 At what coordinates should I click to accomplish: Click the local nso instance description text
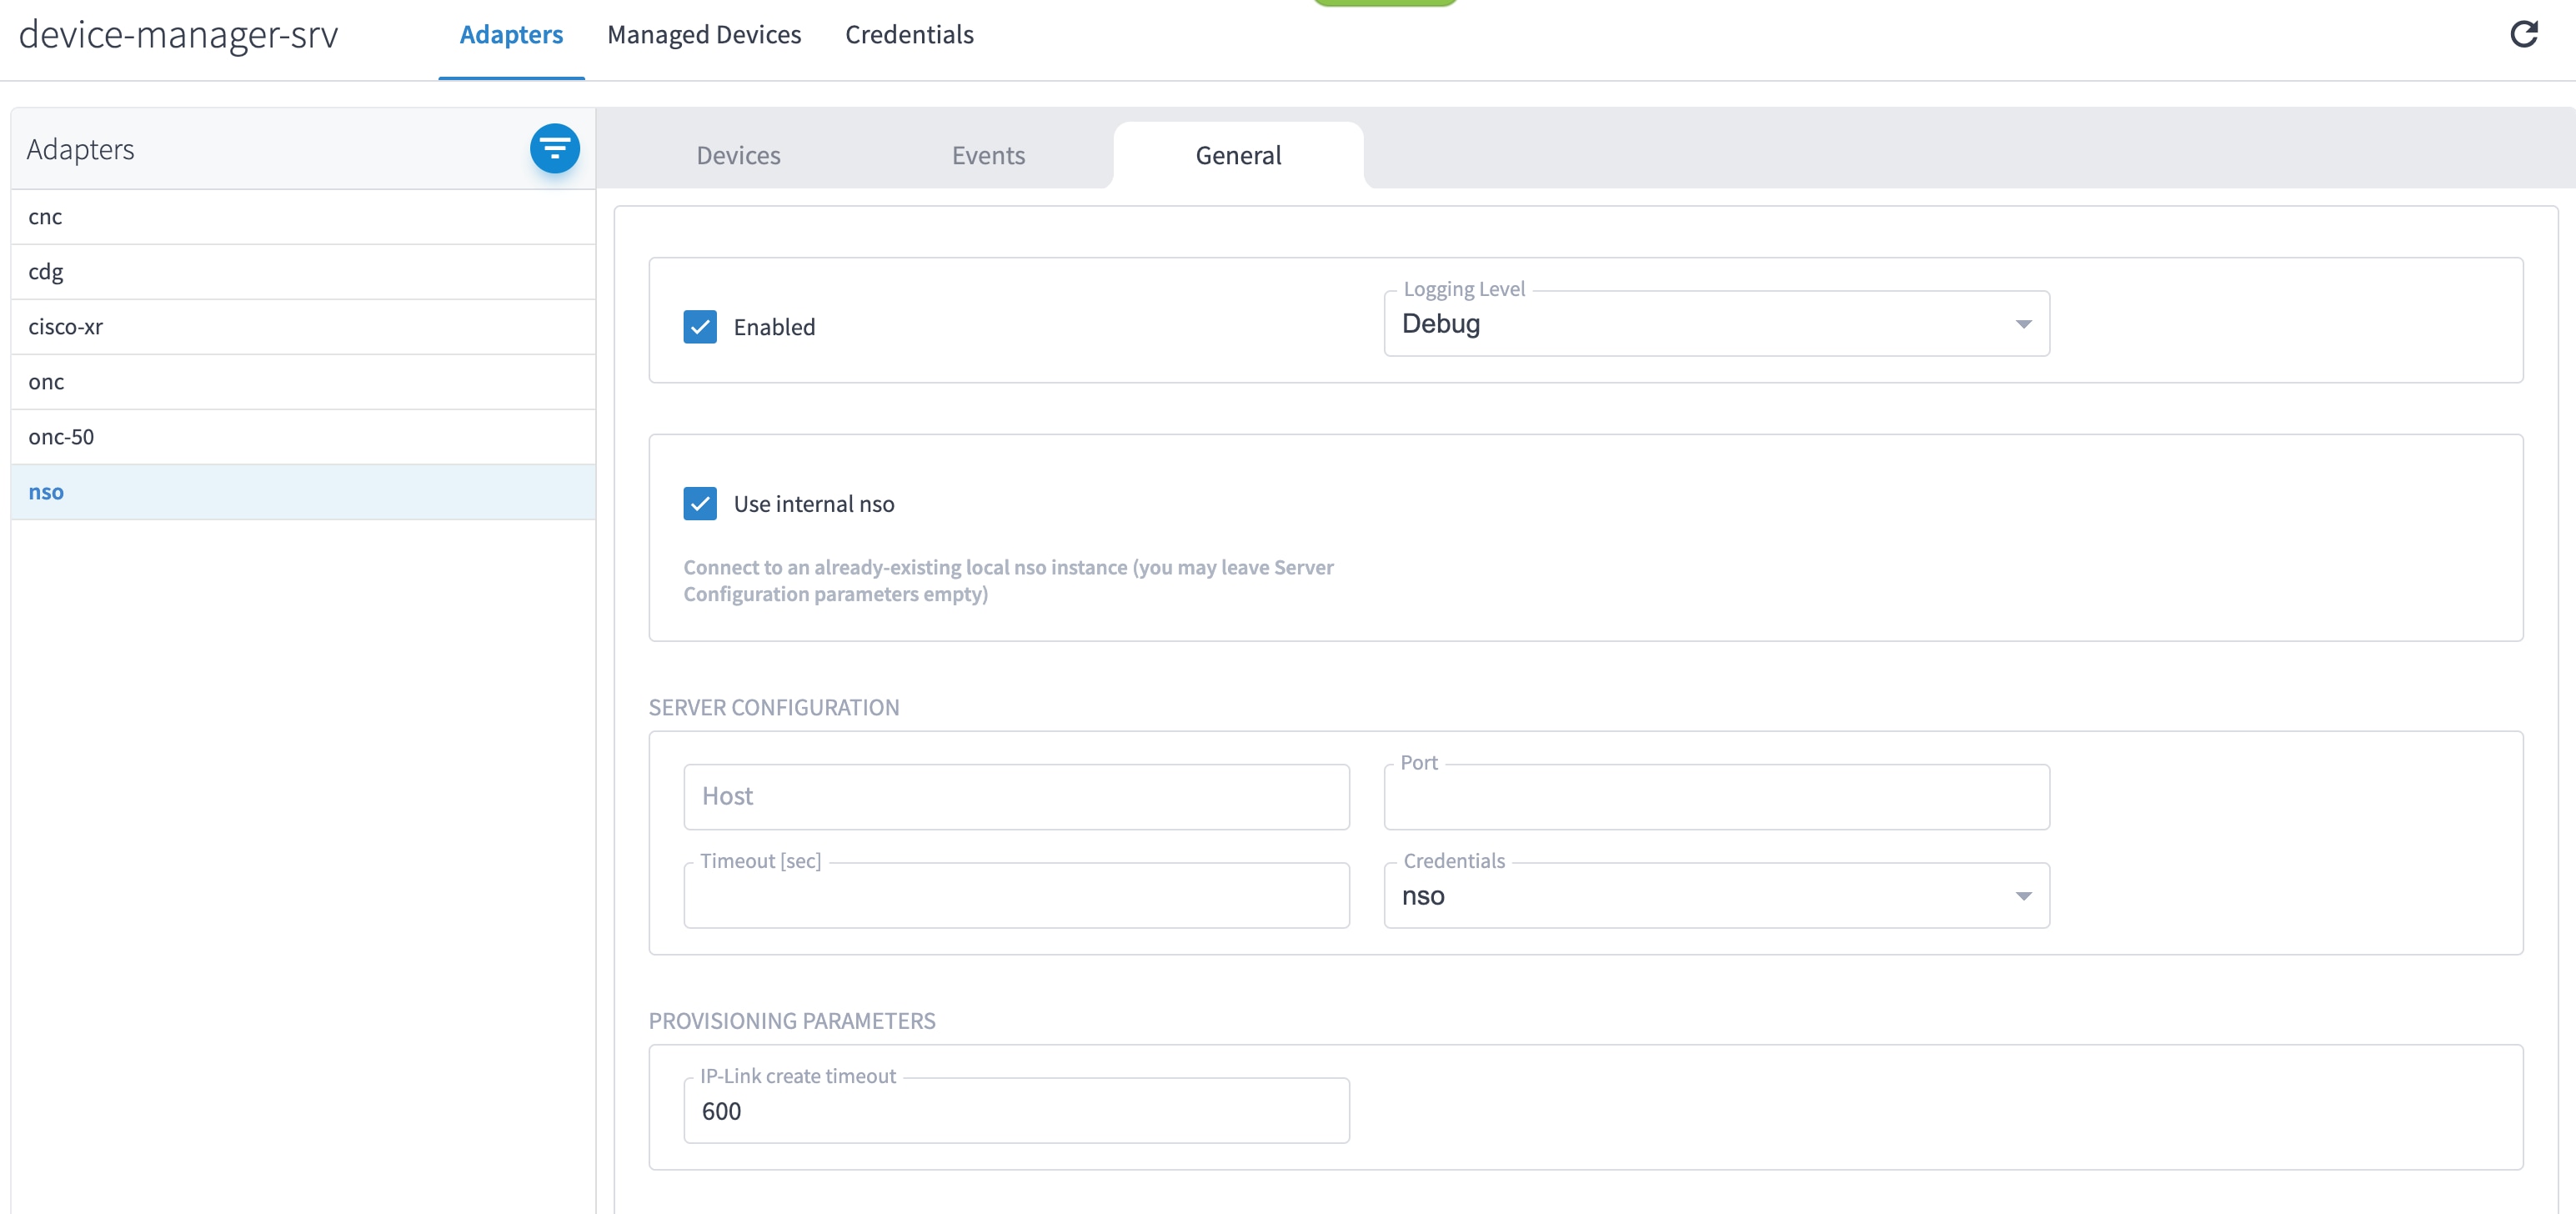1008,581
